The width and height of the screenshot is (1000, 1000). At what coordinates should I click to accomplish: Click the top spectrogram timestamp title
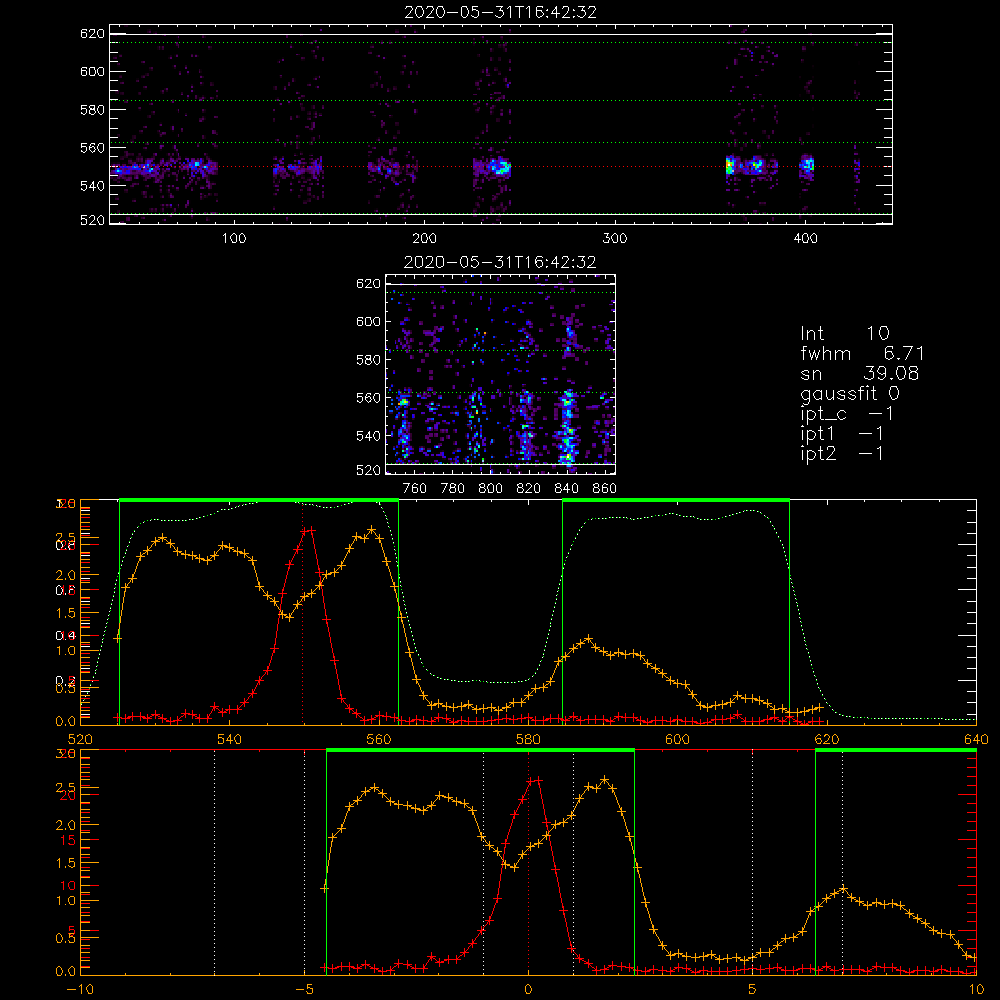click(x=501, y=12)
